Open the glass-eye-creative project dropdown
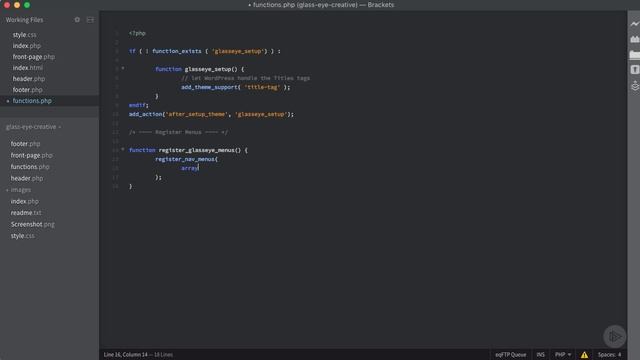 [33, 127]
